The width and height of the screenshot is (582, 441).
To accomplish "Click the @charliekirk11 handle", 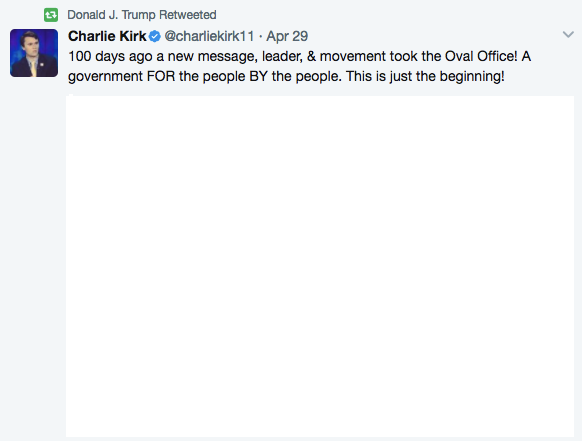I will point(209,36).
